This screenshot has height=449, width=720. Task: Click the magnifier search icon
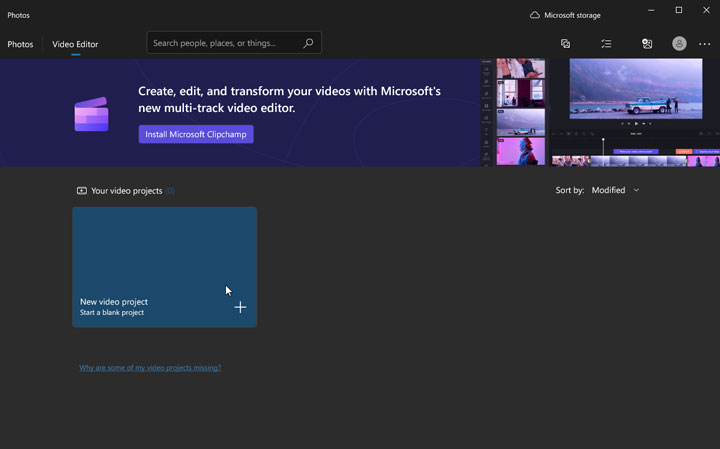308,43
